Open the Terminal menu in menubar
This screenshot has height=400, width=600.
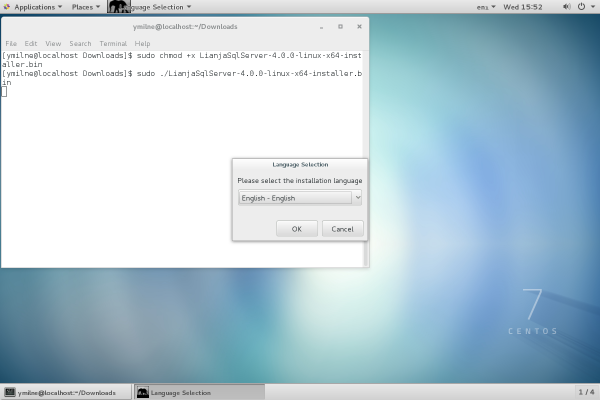point(112,44)
